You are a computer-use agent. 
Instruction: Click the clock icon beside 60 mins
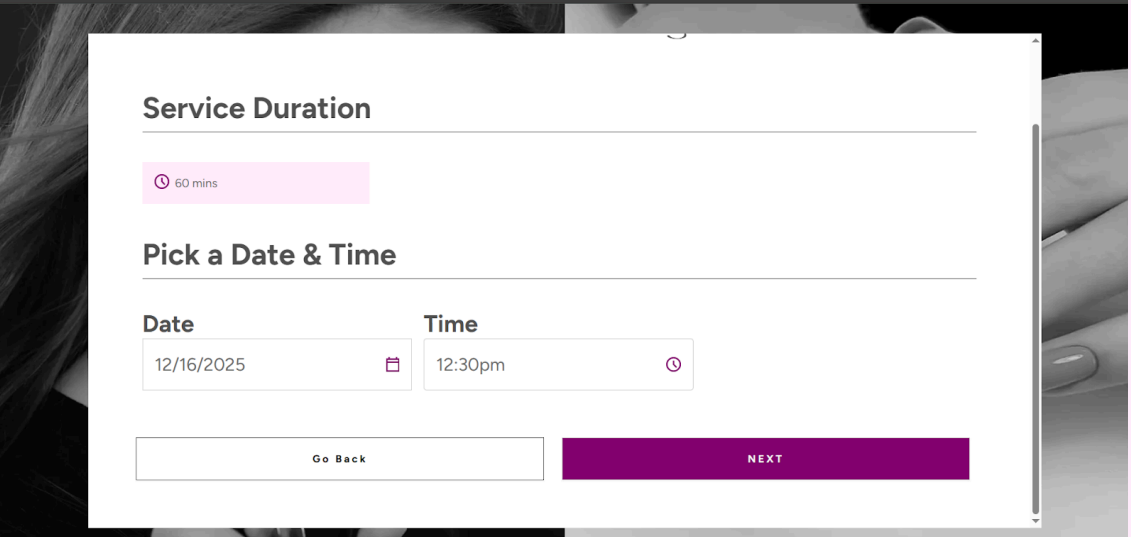(162, 182)
